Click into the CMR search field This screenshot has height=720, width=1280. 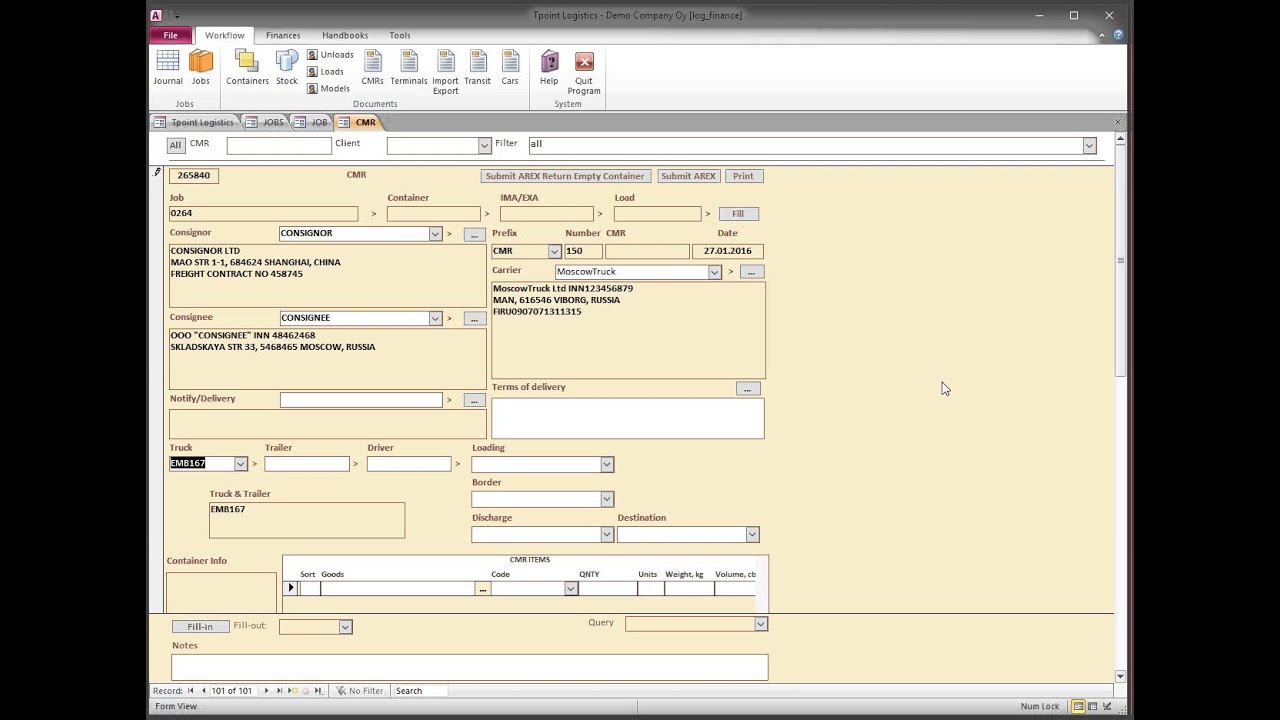click(x=279, y=146)
